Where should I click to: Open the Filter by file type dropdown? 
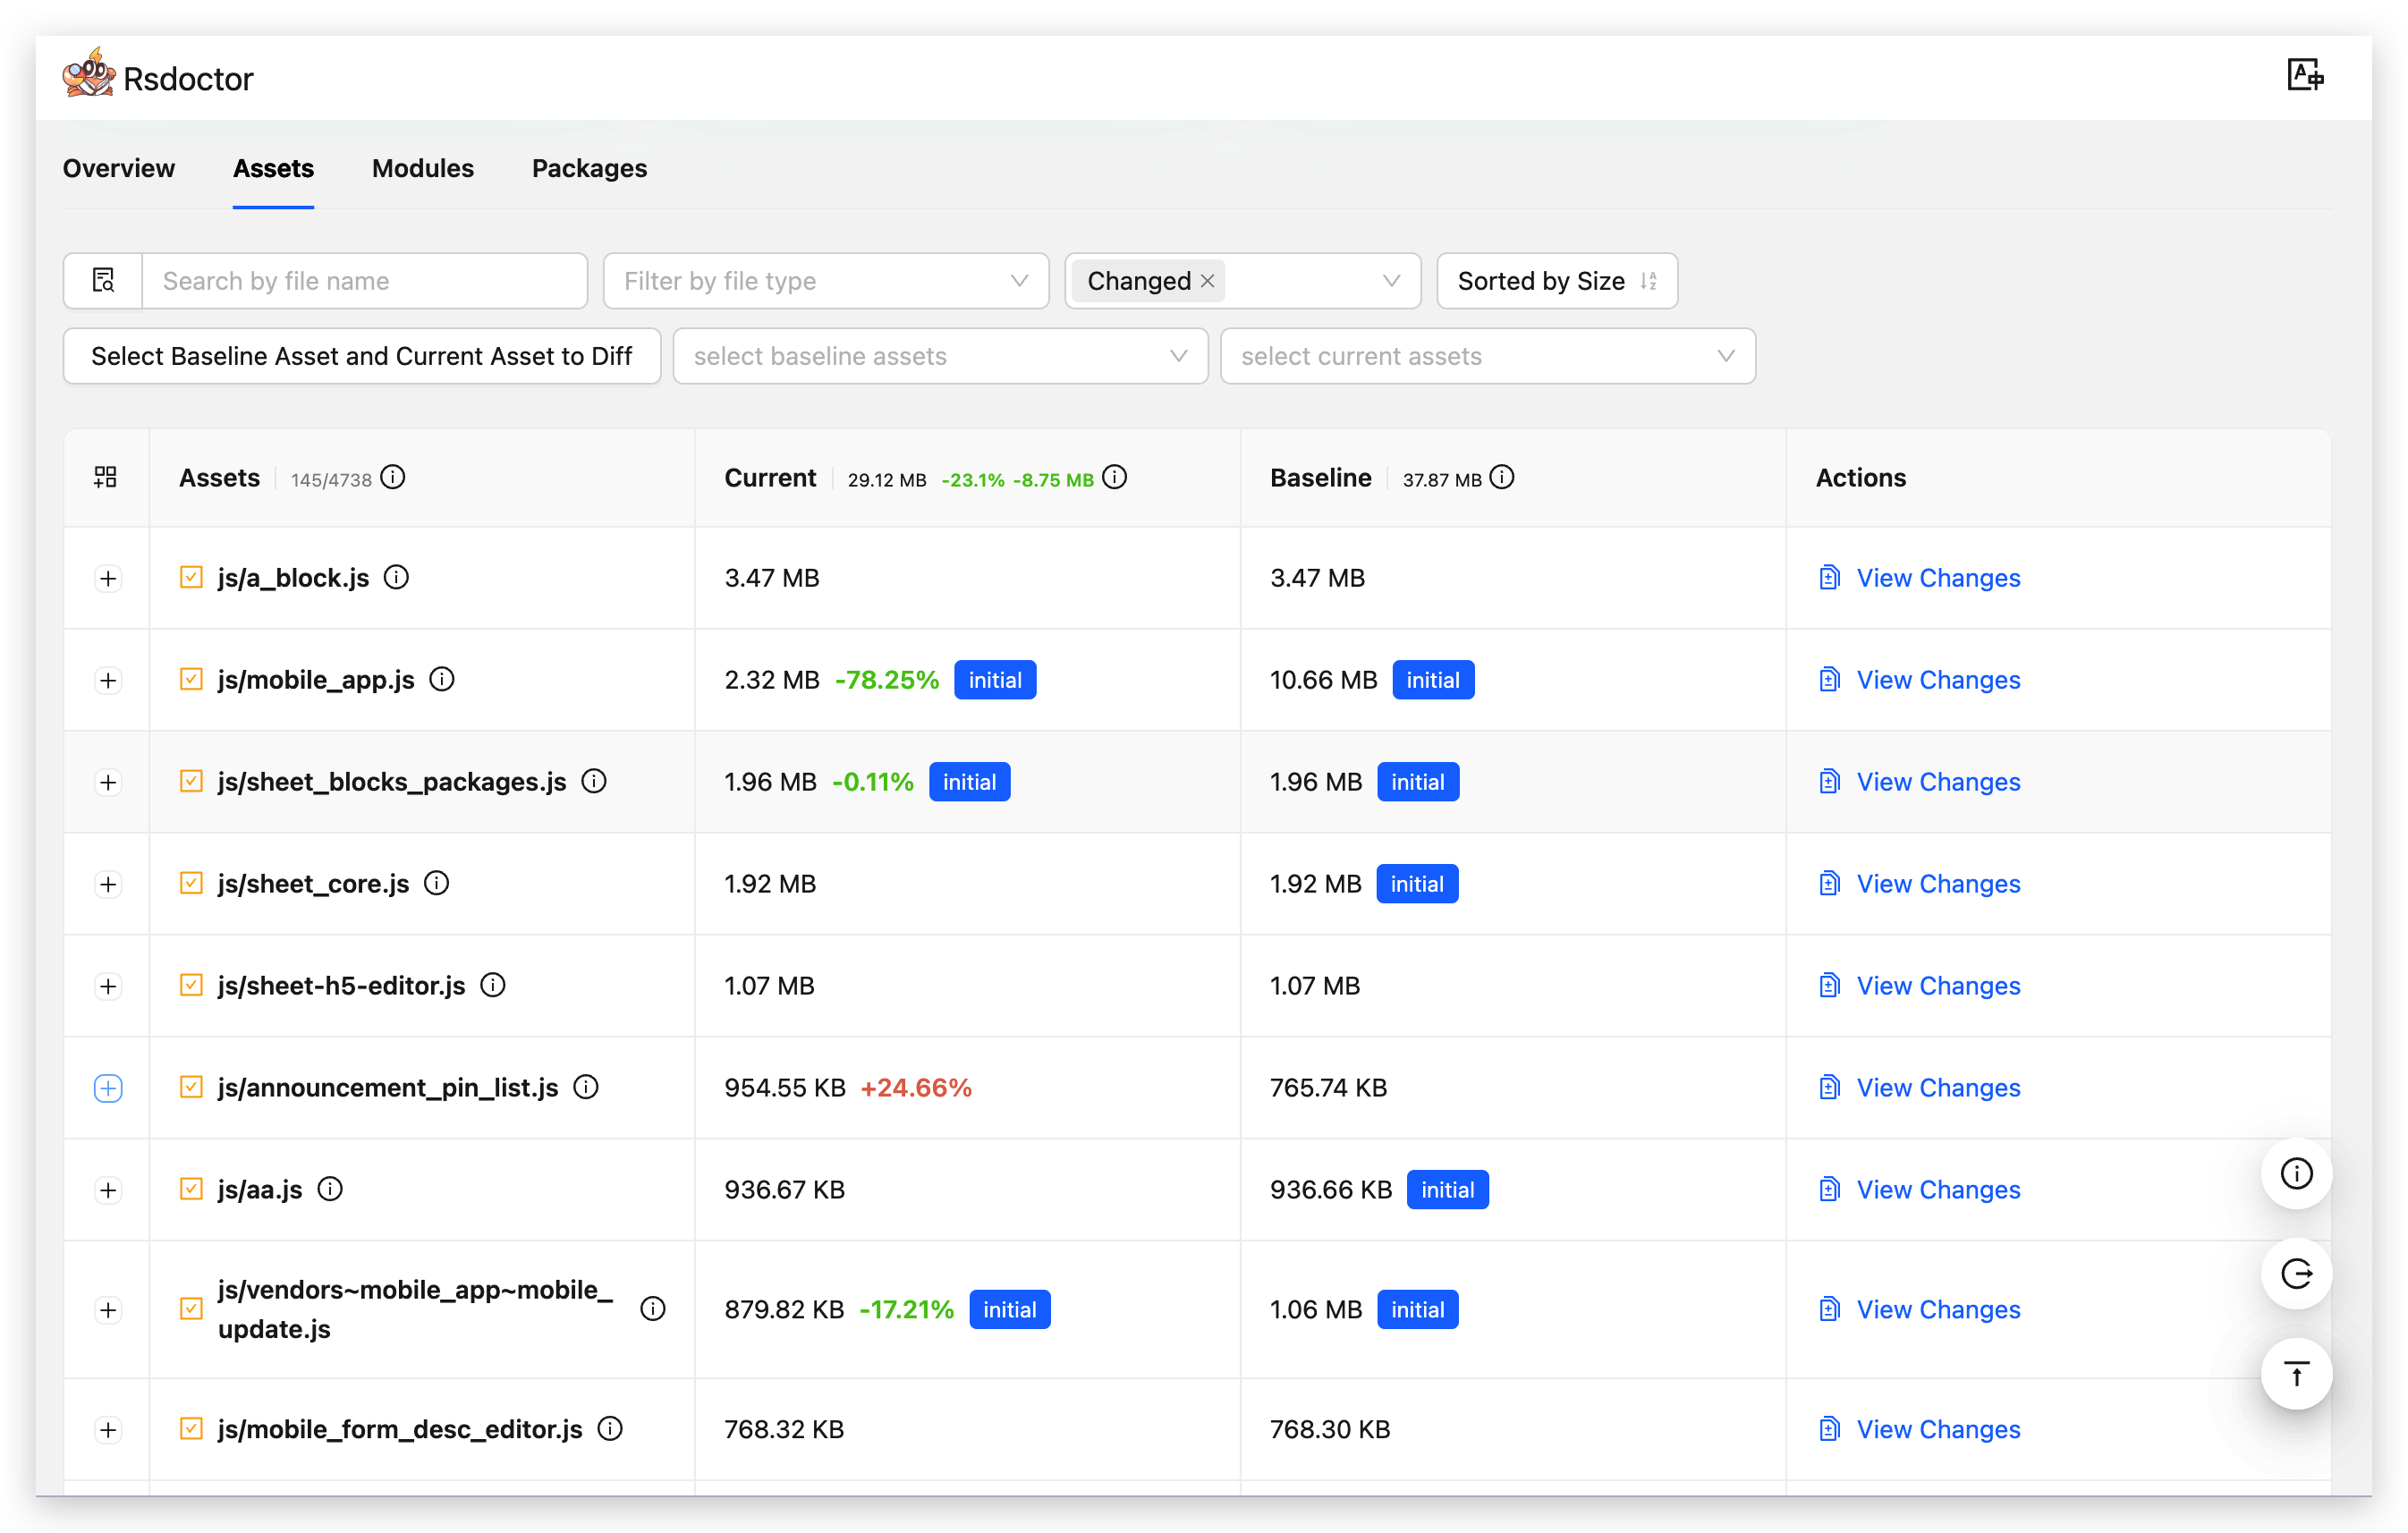tap(825, 281)
